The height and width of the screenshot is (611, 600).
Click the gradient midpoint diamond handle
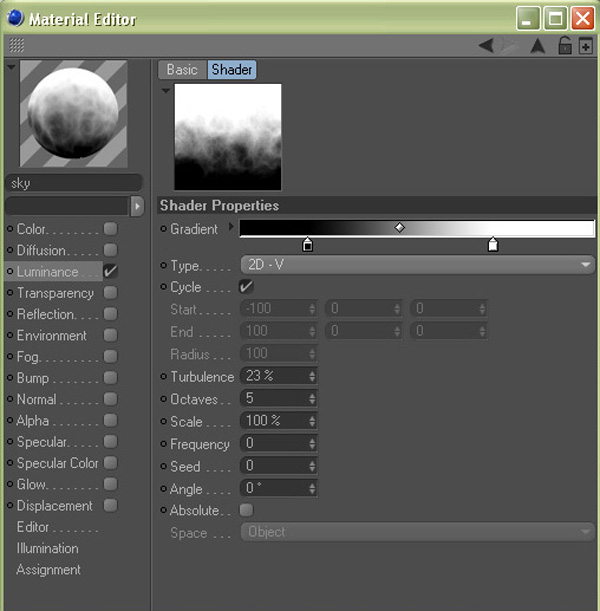click(400, 228)
